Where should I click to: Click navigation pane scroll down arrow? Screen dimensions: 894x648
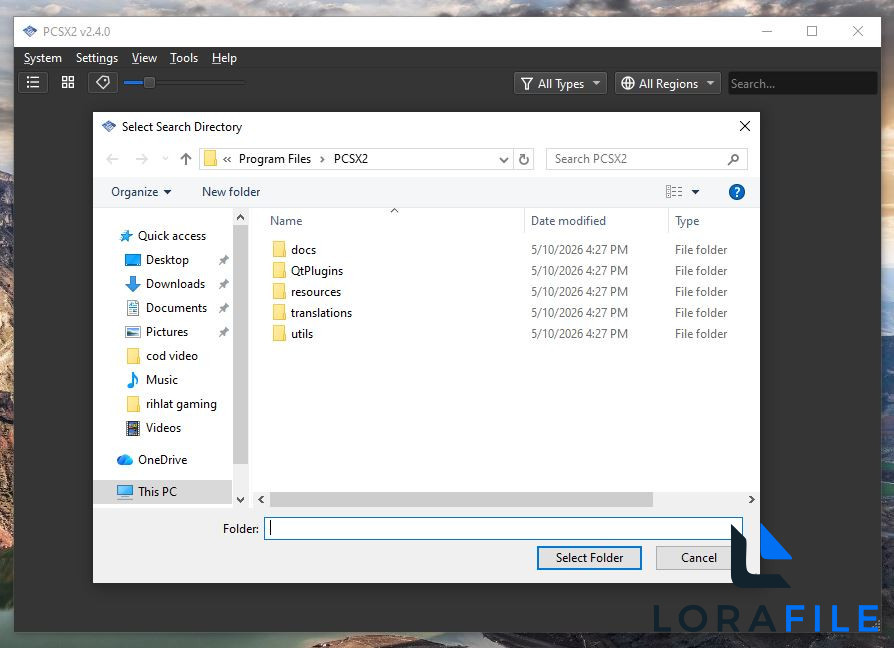point(241,500)
